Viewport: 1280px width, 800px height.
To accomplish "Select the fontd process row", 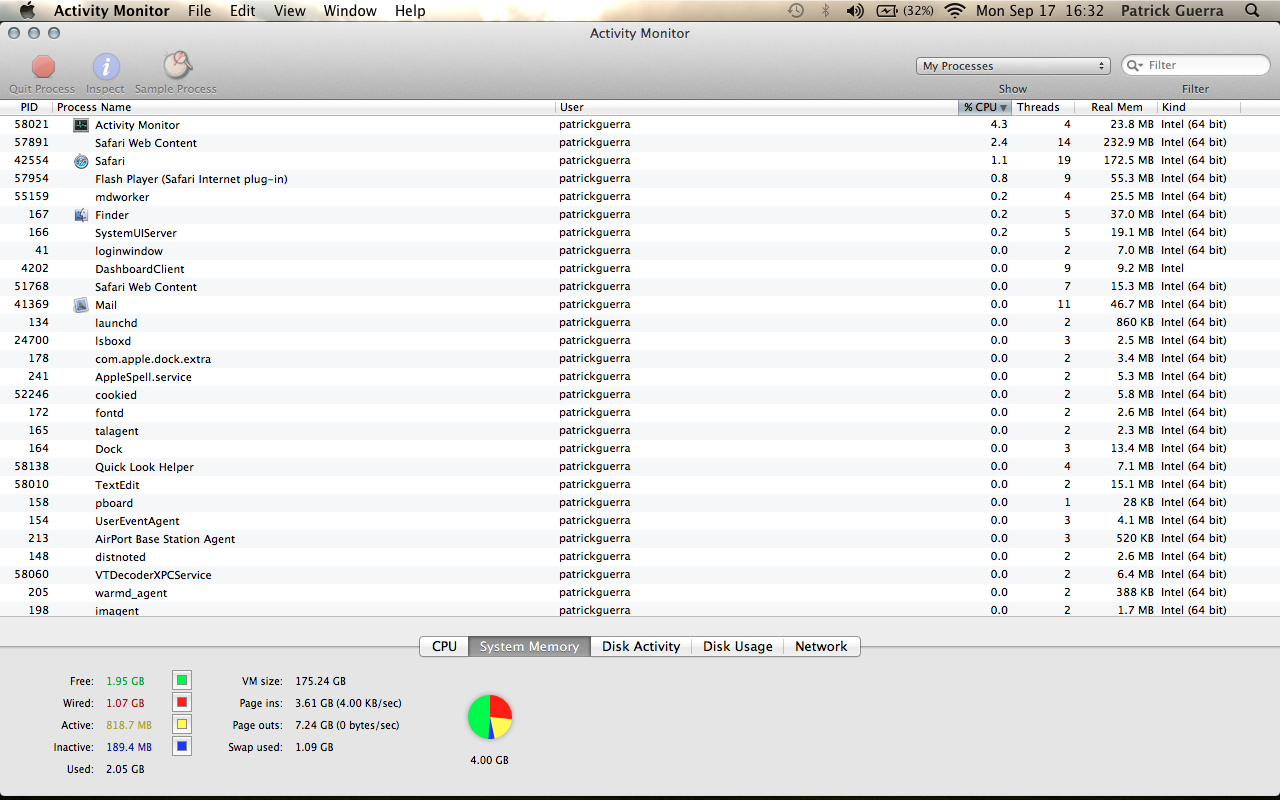I will pyautogui.click(x=640, y=413).
